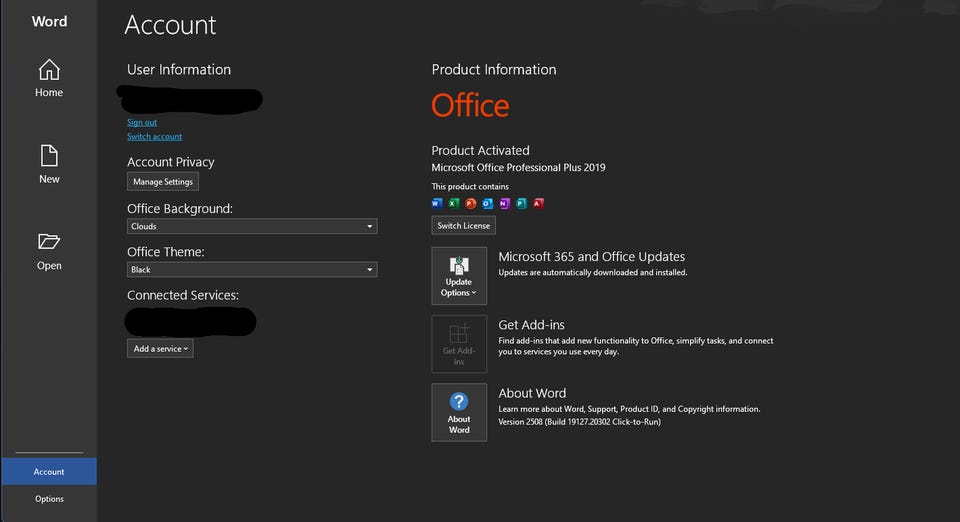Click the 'Product Activated' heading

click(x=481, y=151)
